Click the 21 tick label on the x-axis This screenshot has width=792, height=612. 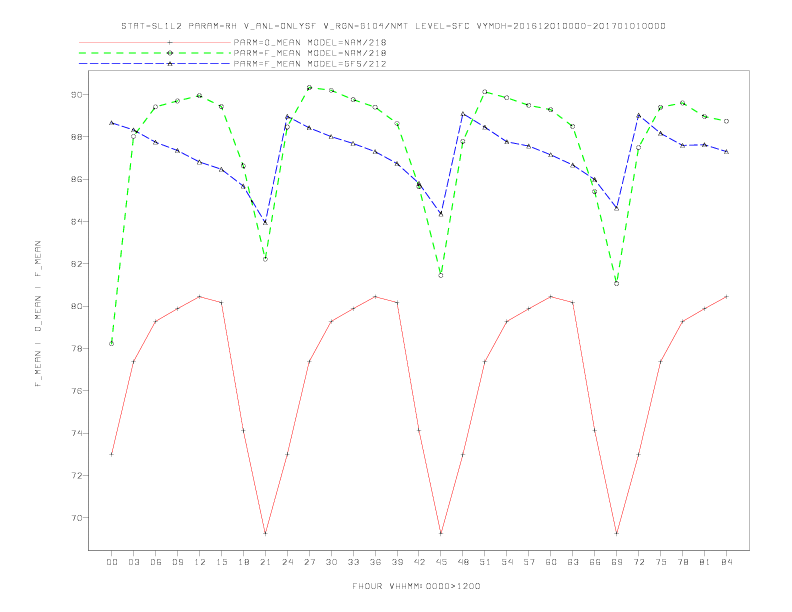point(265,562)
